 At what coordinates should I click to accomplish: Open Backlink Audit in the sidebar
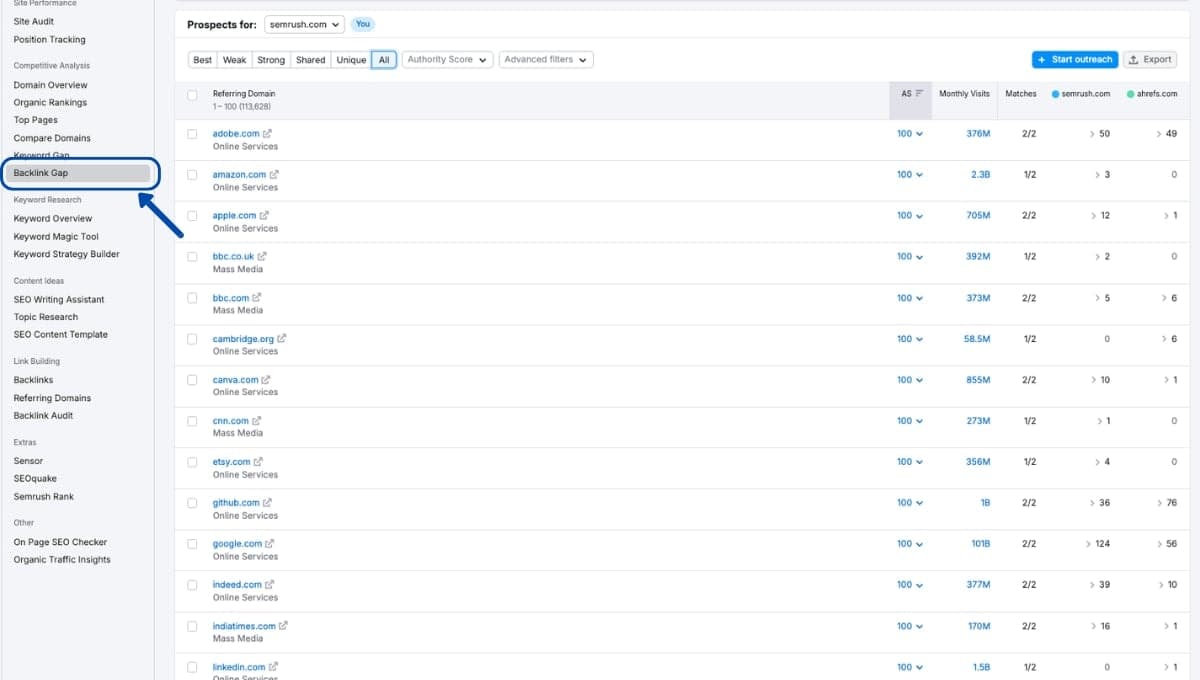click(x=43, y=415)
